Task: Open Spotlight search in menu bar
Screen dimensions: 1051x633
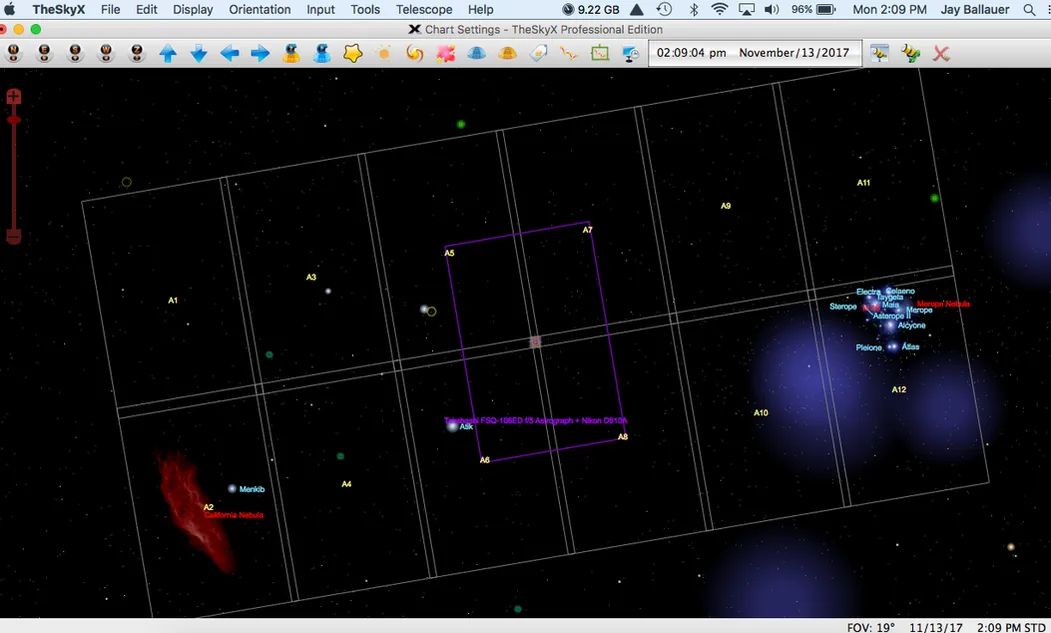Action: click(x=1029, y=9)
